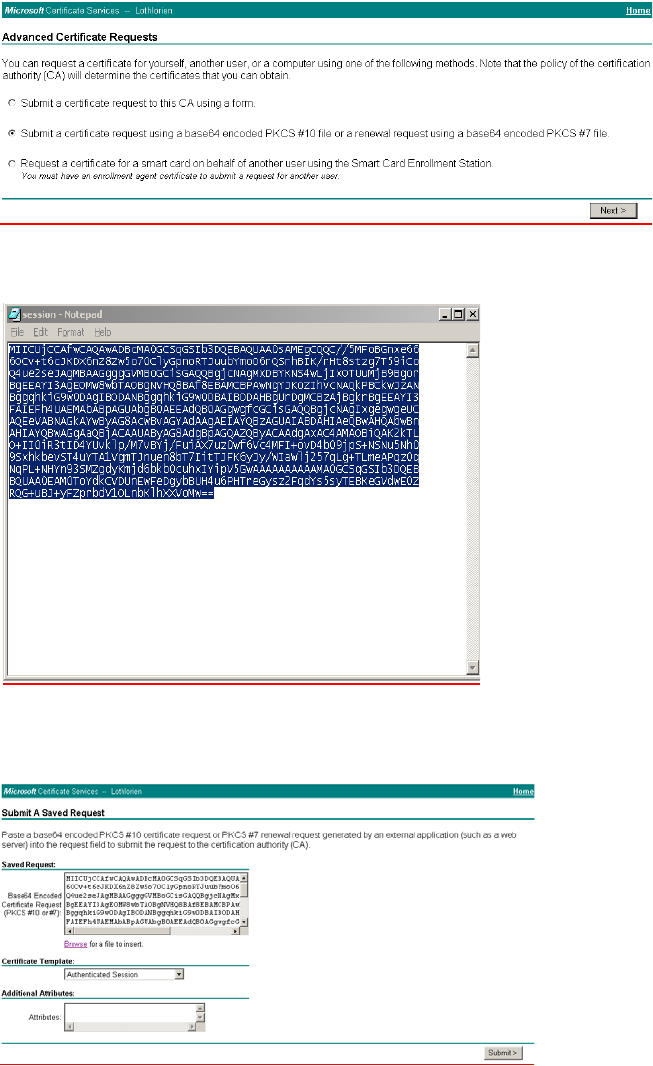
Task: Click the 'Submit A Saved Request' heading text
Action: pos(53,812)
